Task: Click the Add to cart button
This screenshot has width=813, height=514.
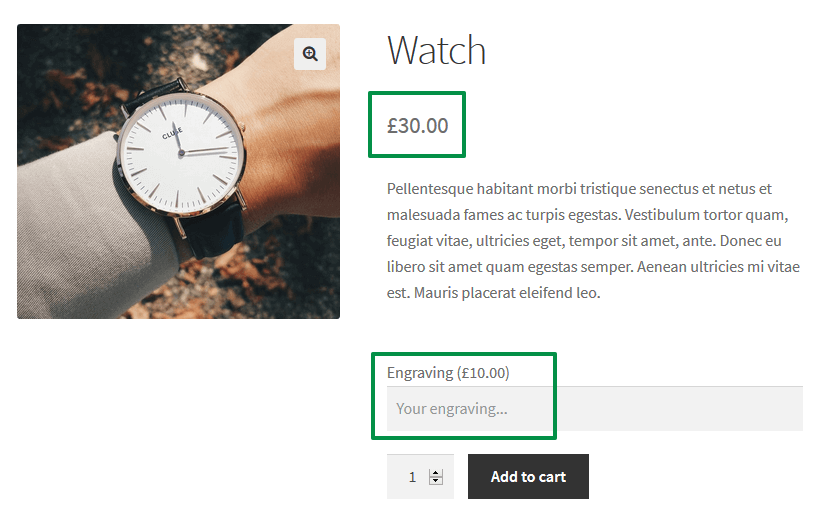Action: (x=528, y=477)
